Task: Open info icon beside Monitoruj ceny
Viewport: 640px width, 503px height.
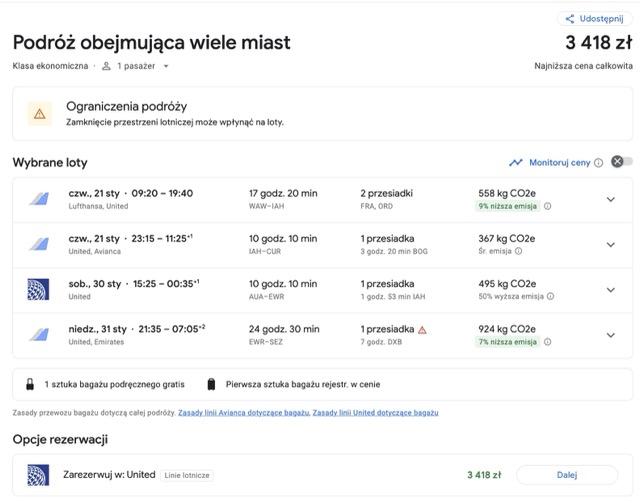Action: 598,163
